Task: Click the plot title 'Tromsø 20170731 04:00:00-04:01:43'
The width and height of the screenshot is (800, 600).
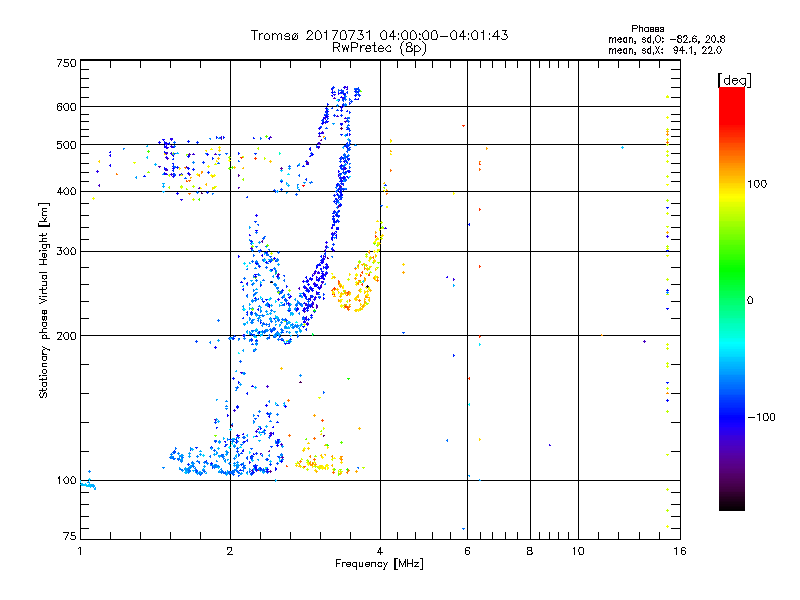Action: tap(379, 35)
